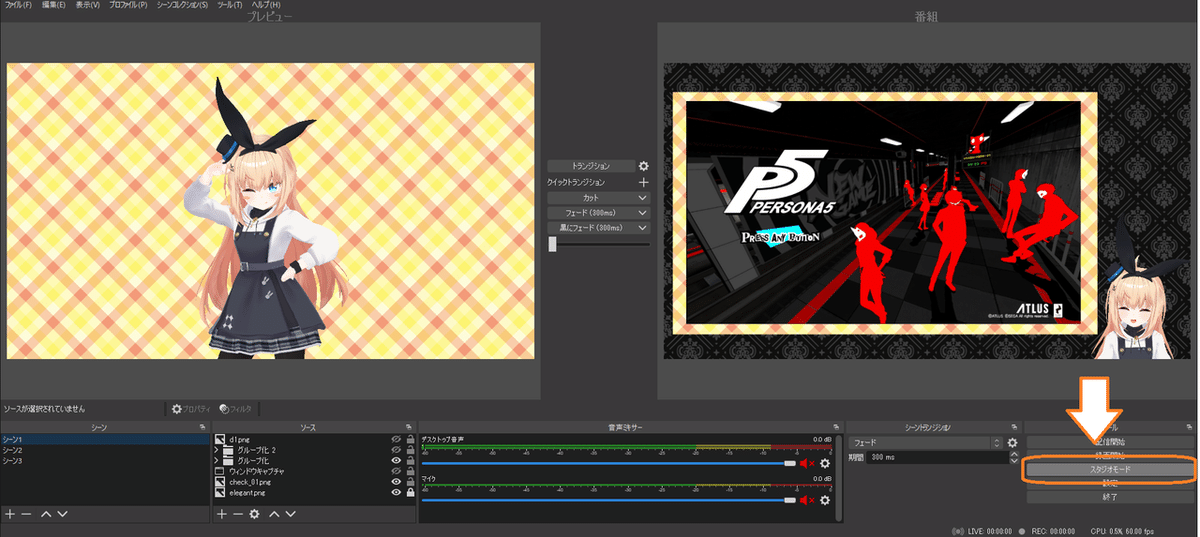The image size is (1200, 537).
Task: Expand the グループ化 group
Action: (217, 460)
